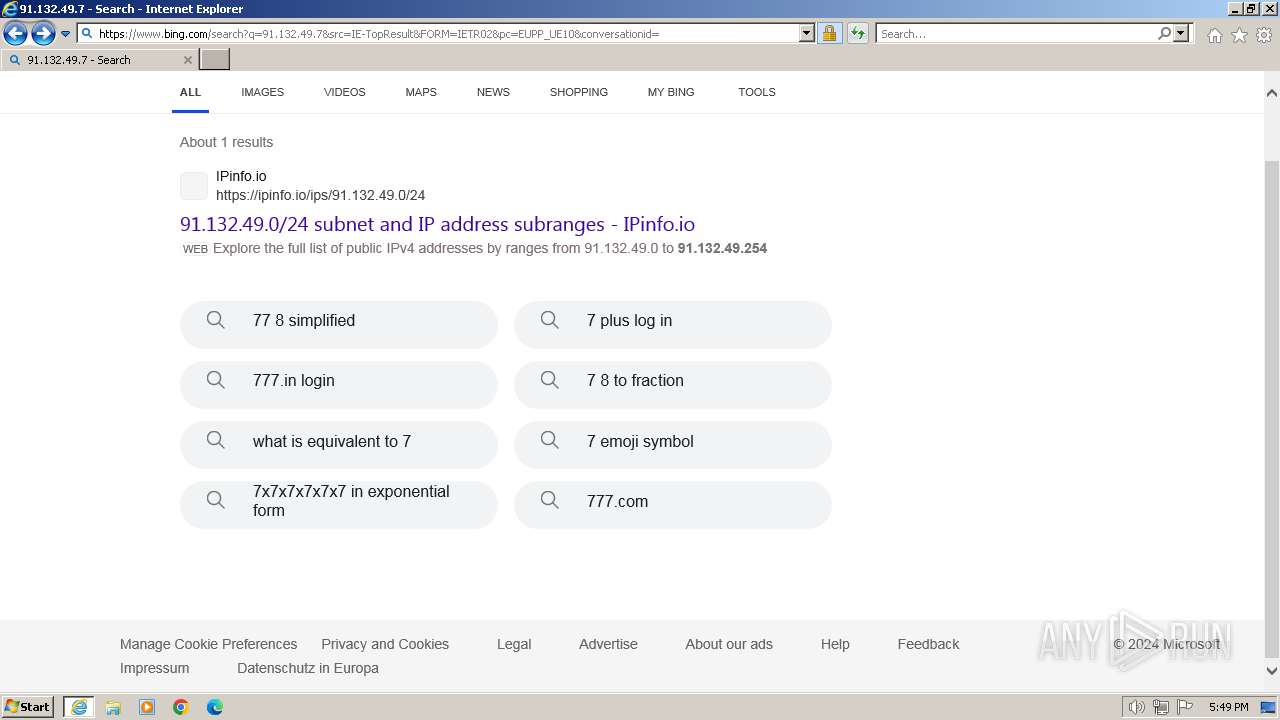Image resolution: width=1280 pixels, height=720 pixels.
Task: Click Internet Explorer taskbar icon
Action: (79, 707)
